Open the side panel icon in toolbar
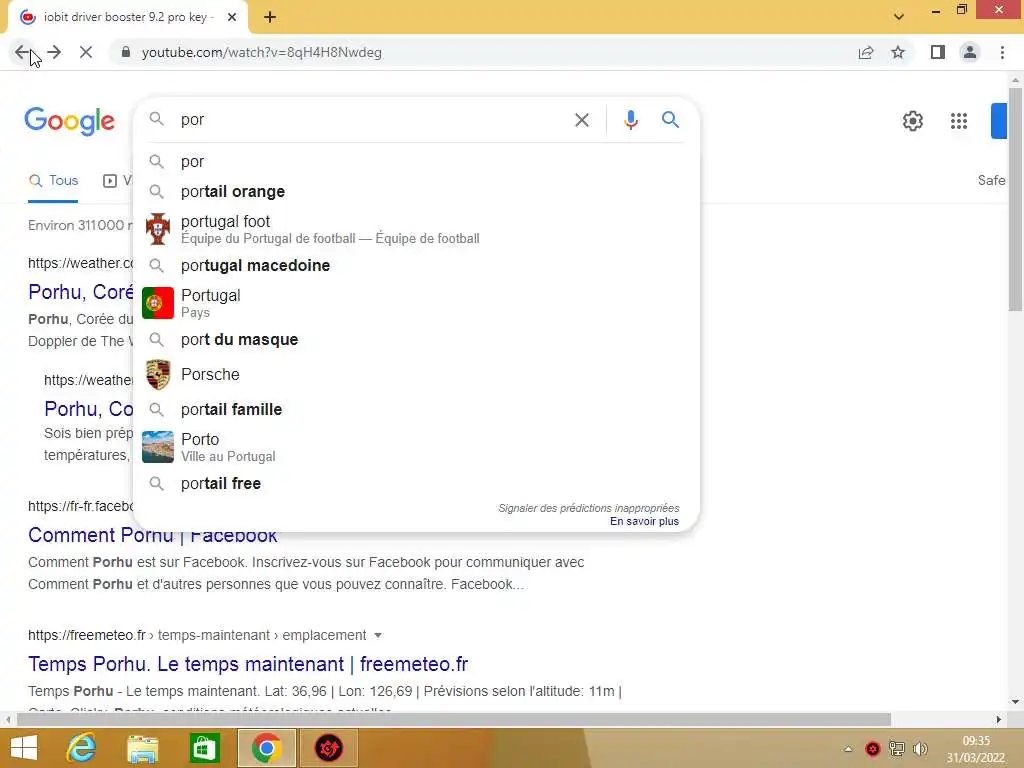The image size is (1024, 768). pyautogui.click(x=938, y=52)
